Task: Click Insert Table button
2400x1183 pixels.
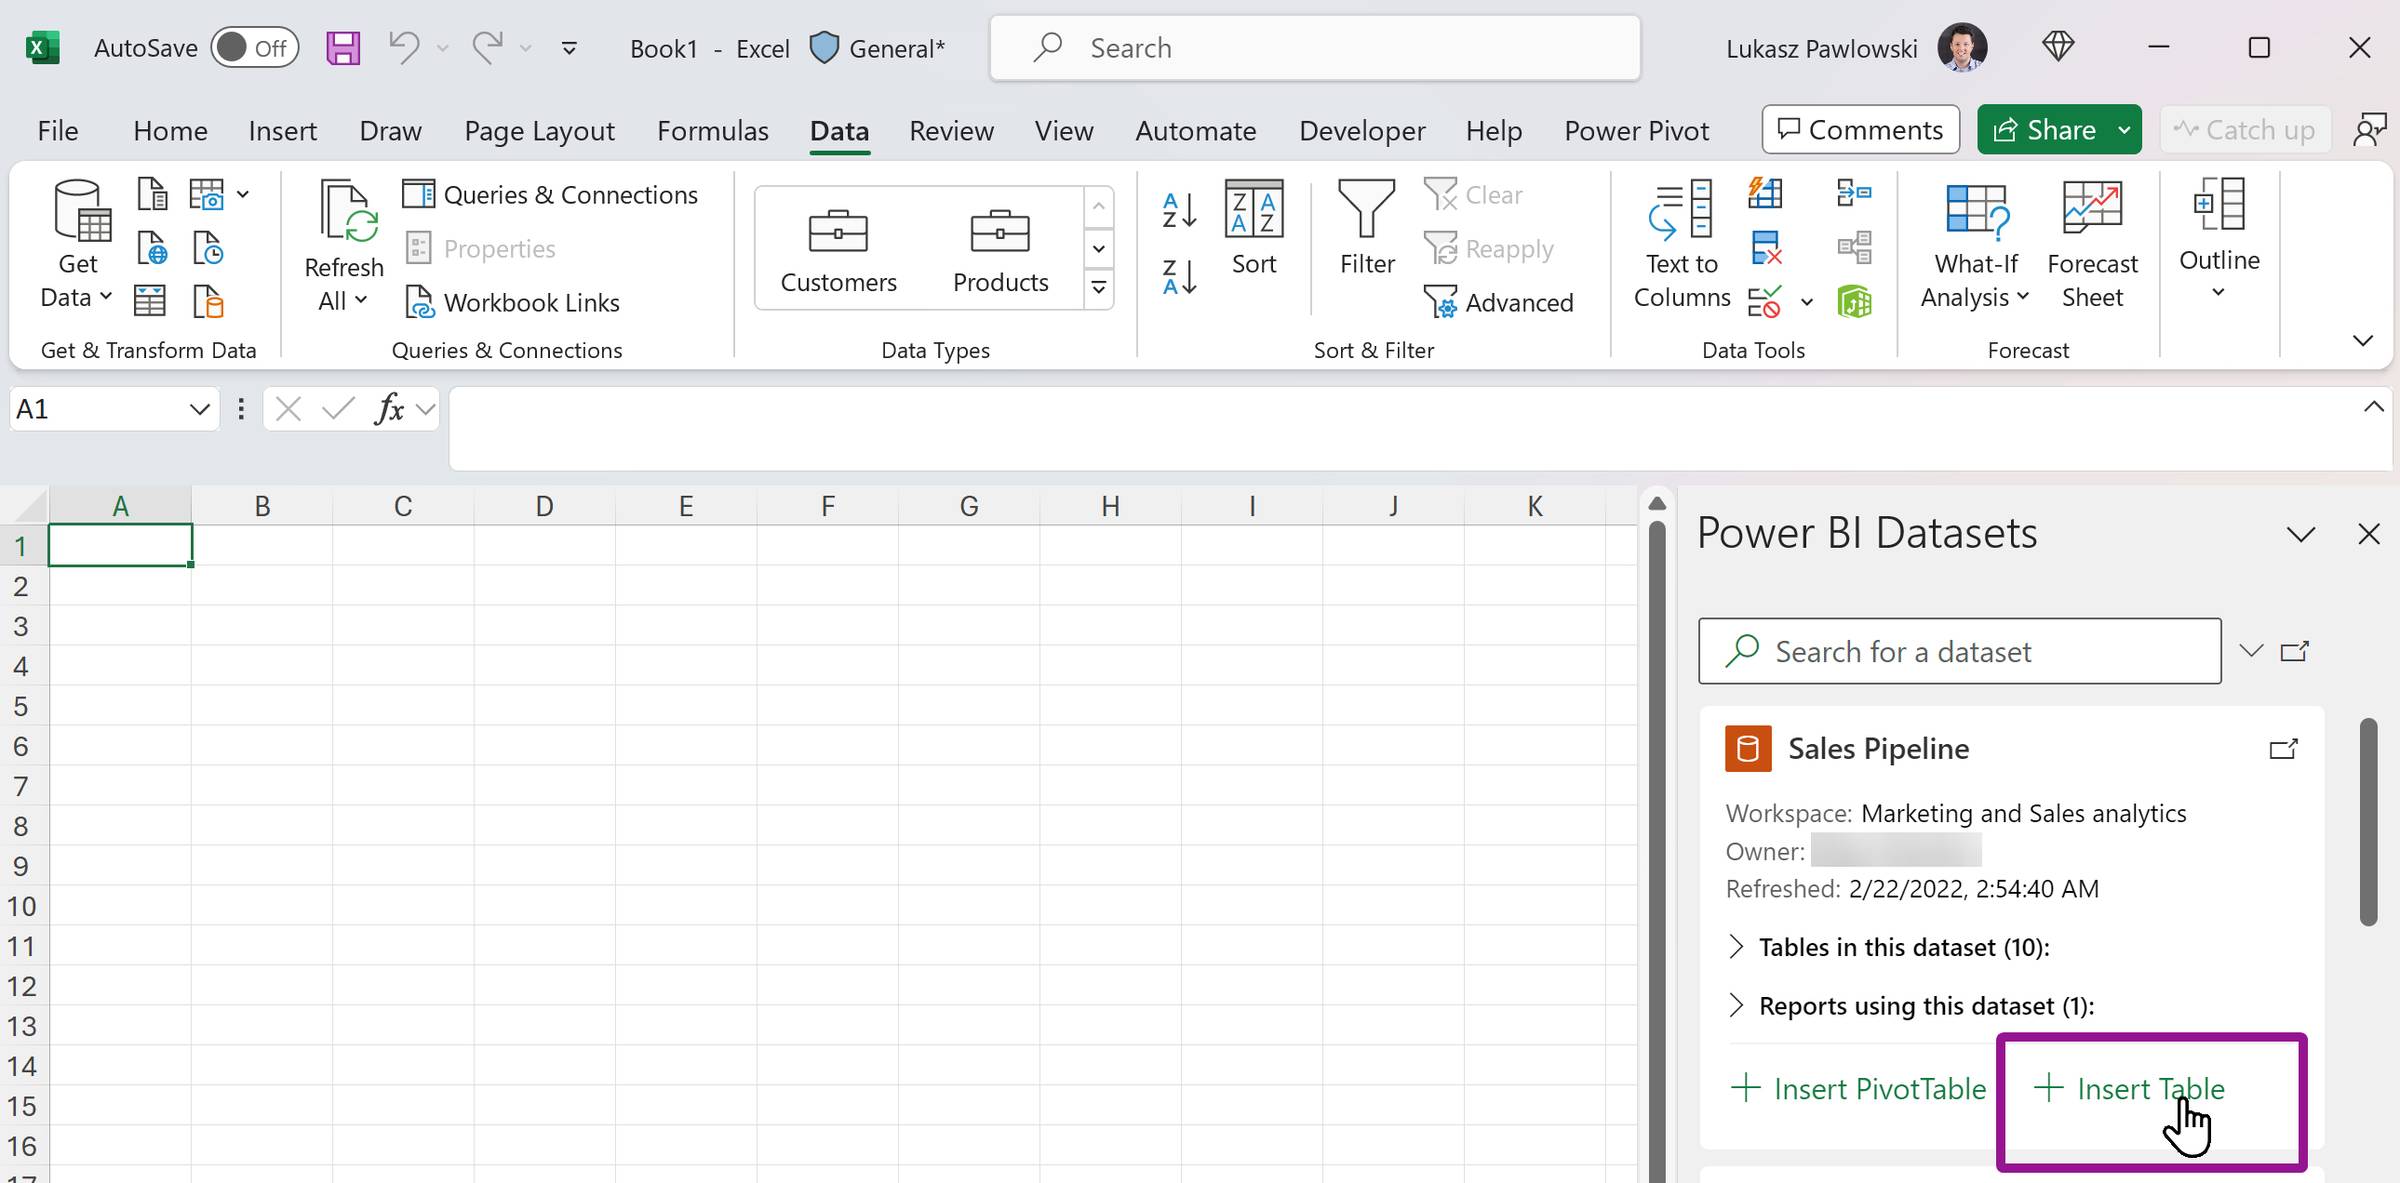Action: point(2130,1088)
